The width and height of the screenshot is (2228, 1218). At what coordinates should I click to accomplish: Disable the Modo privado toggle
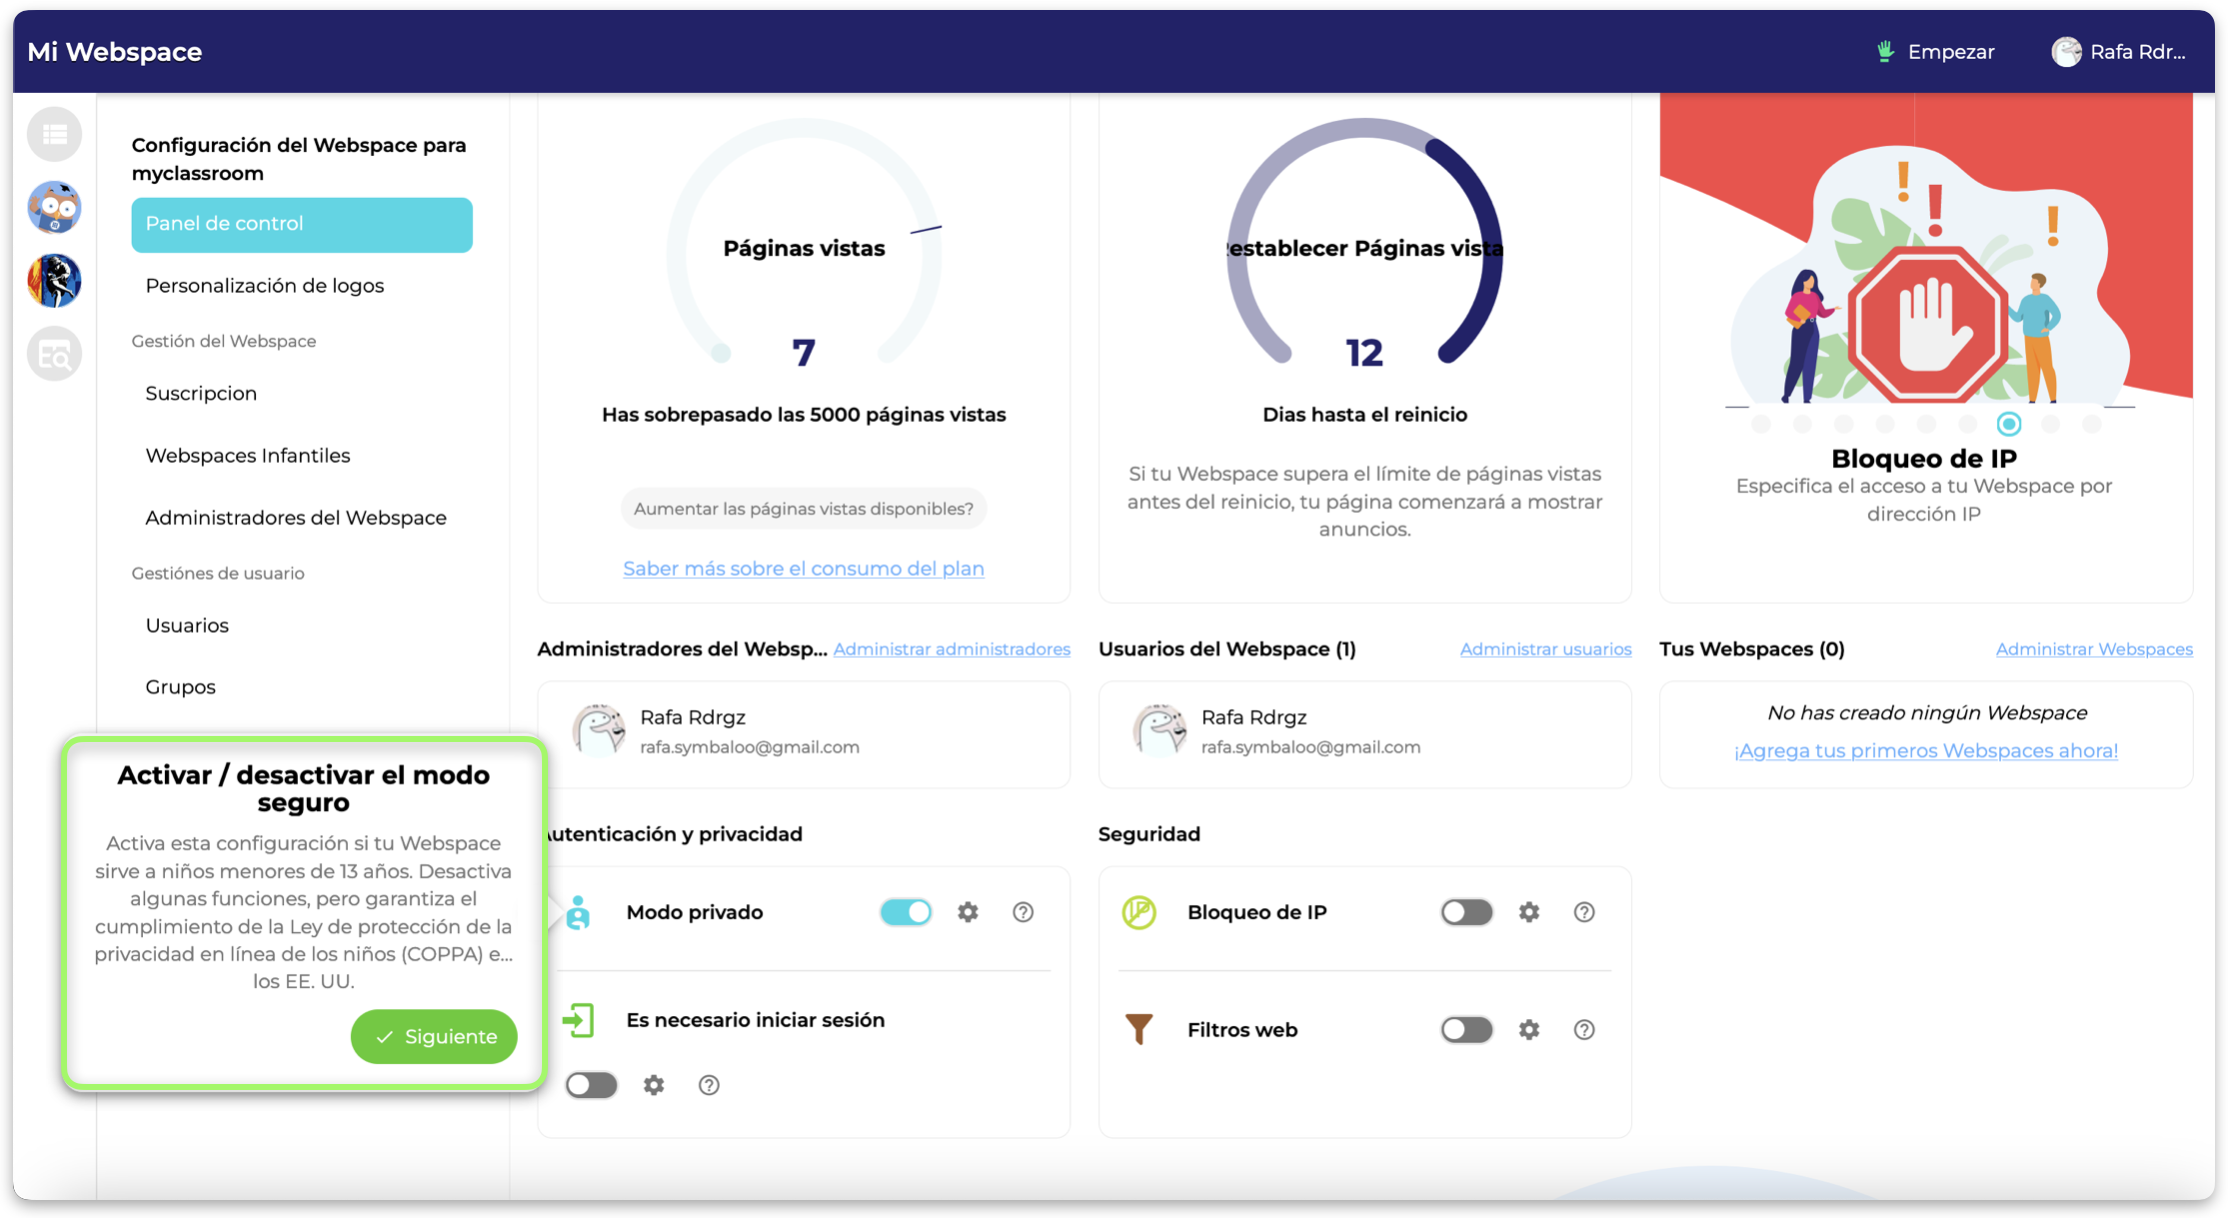pyautogui.click(x=906, y=912)
